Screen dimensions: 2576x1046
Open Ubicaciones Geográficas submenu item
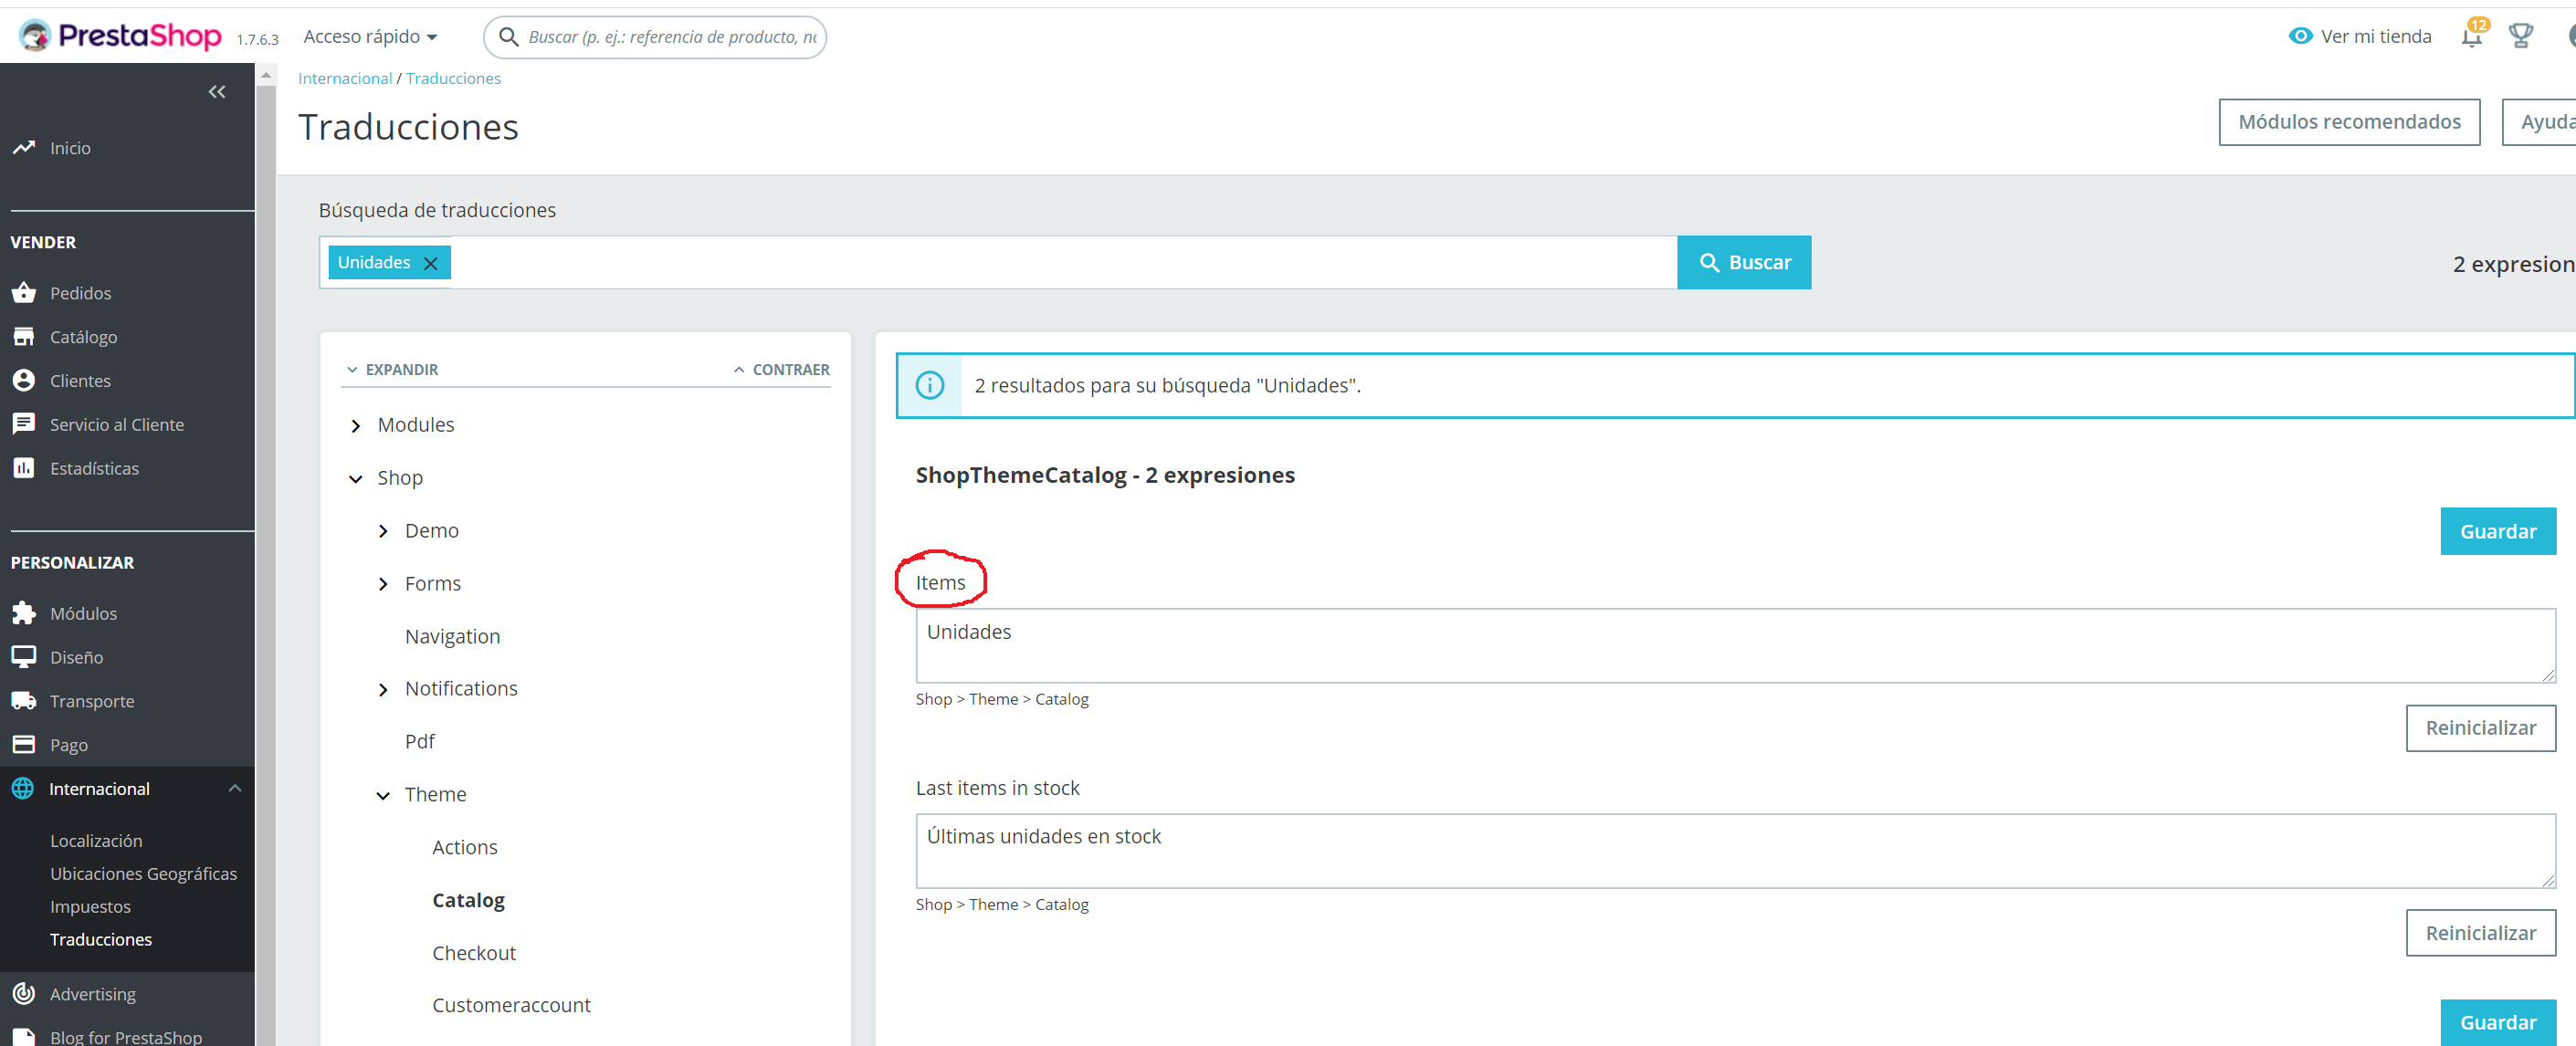pyautogui.click(x=144, y=874)
